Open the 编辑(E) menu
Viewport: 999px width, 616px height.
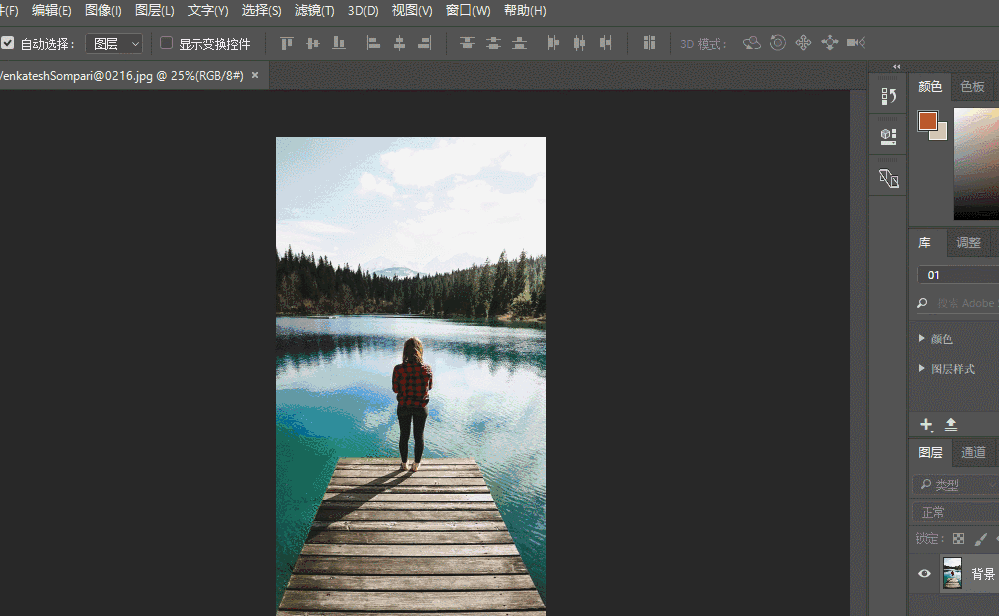tap(52, 11)
